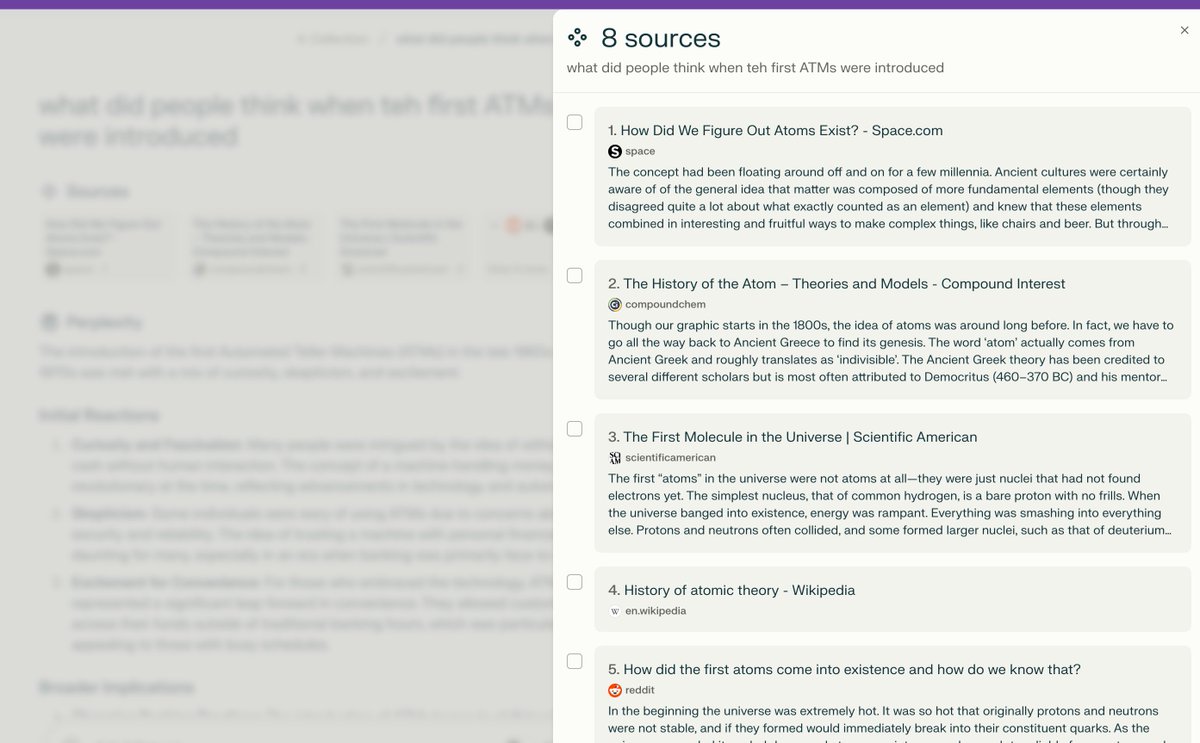1200x743 pixels.
Task: Click the 'space' domain label
Action: (x=640, y=151)
